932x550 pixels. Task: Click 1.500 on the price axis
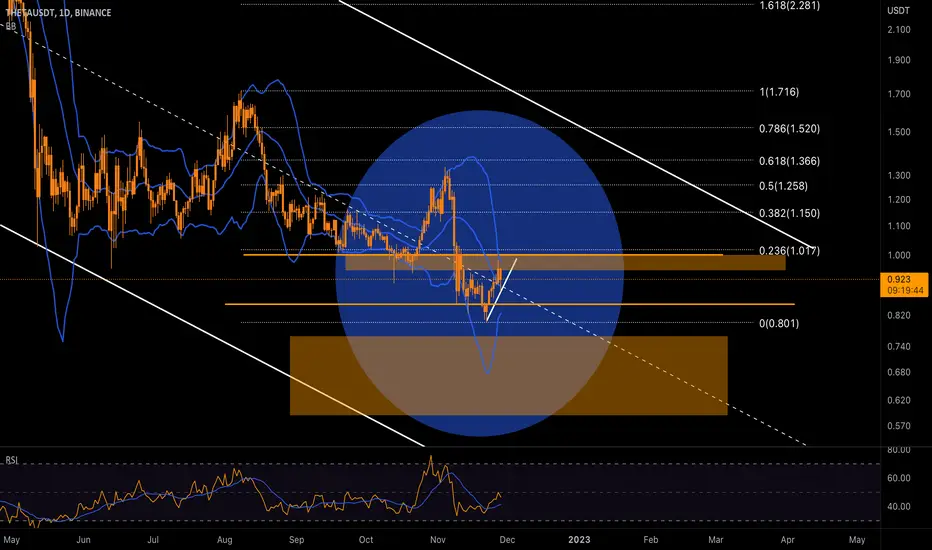point(899,132)
